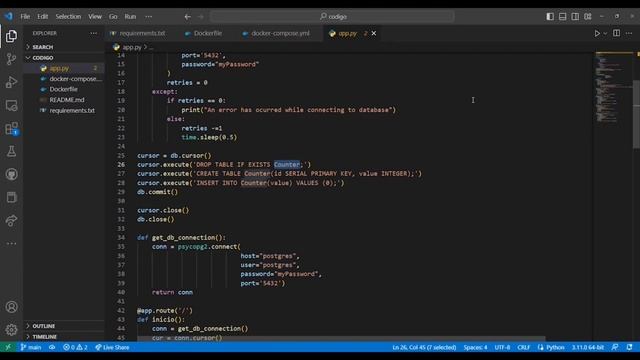Open the remote window indicator

point(8,347)
